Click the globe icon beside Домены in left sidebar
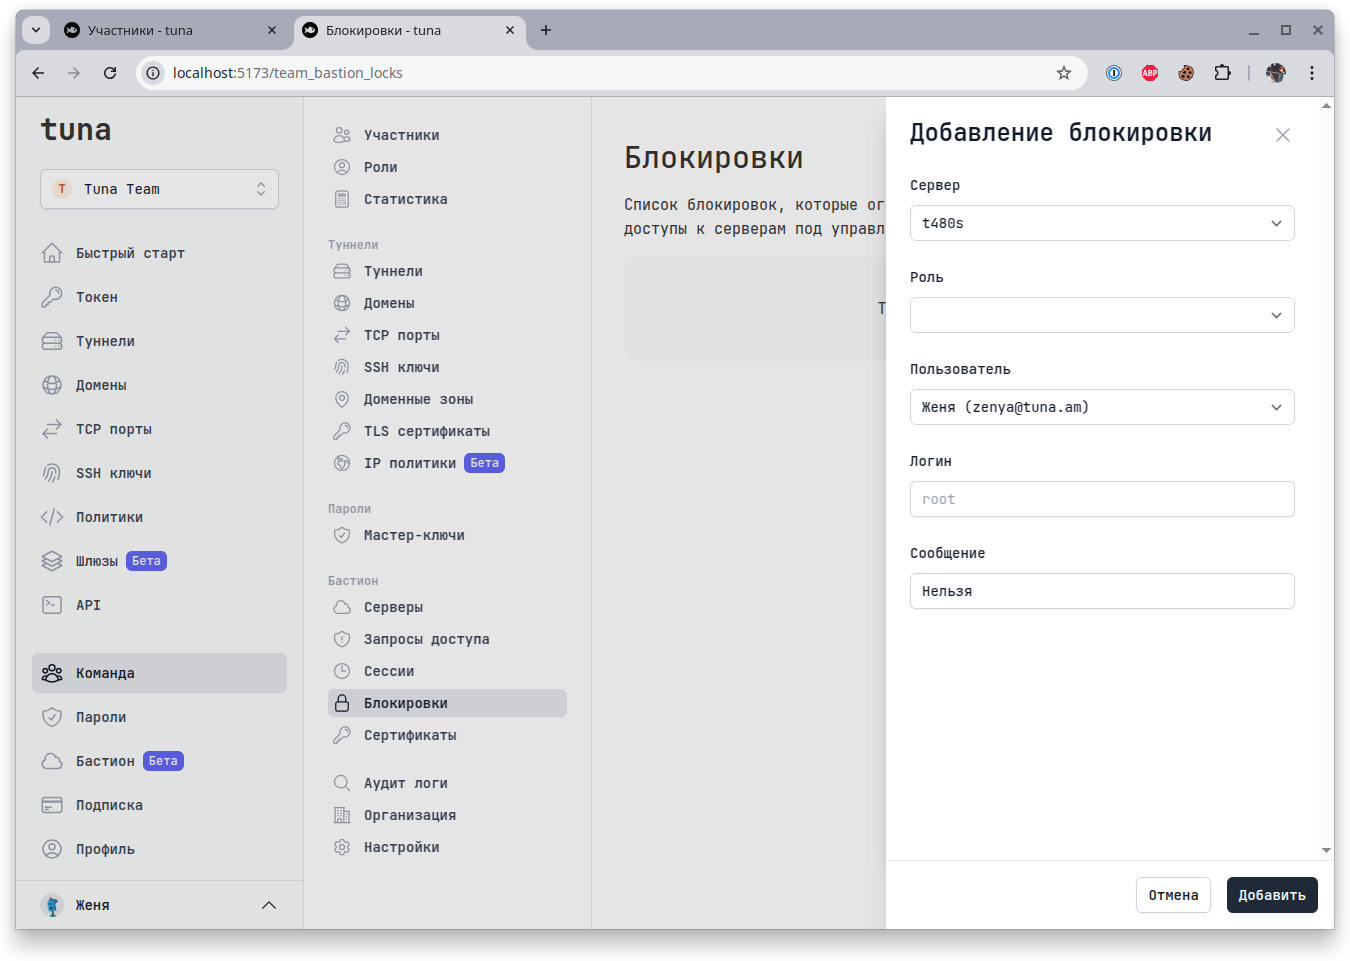 [52, 385]
